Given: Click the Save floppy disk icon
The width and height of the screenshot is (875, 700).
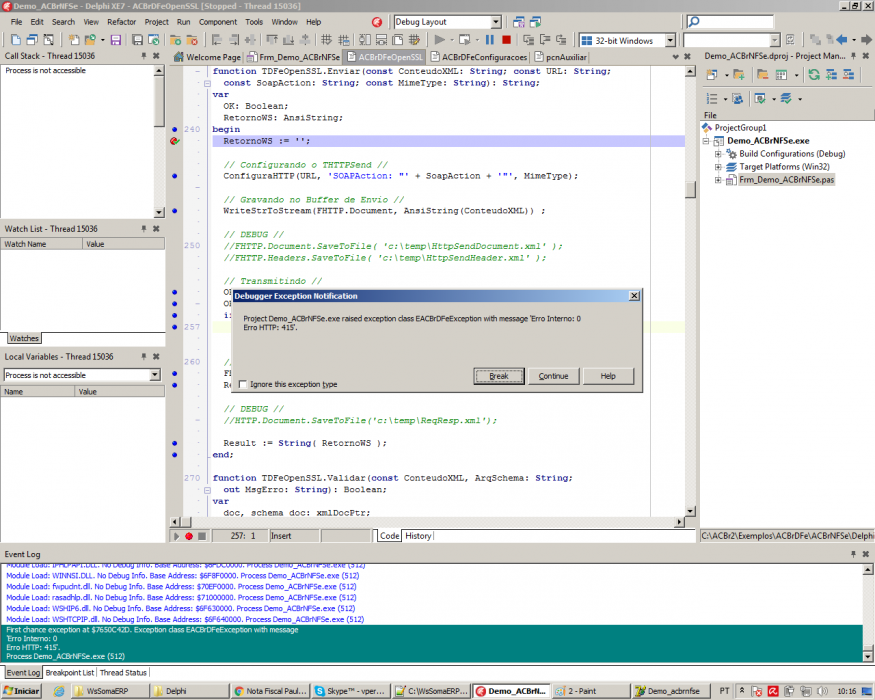Looking at the screenshot, I should (116, 40).
